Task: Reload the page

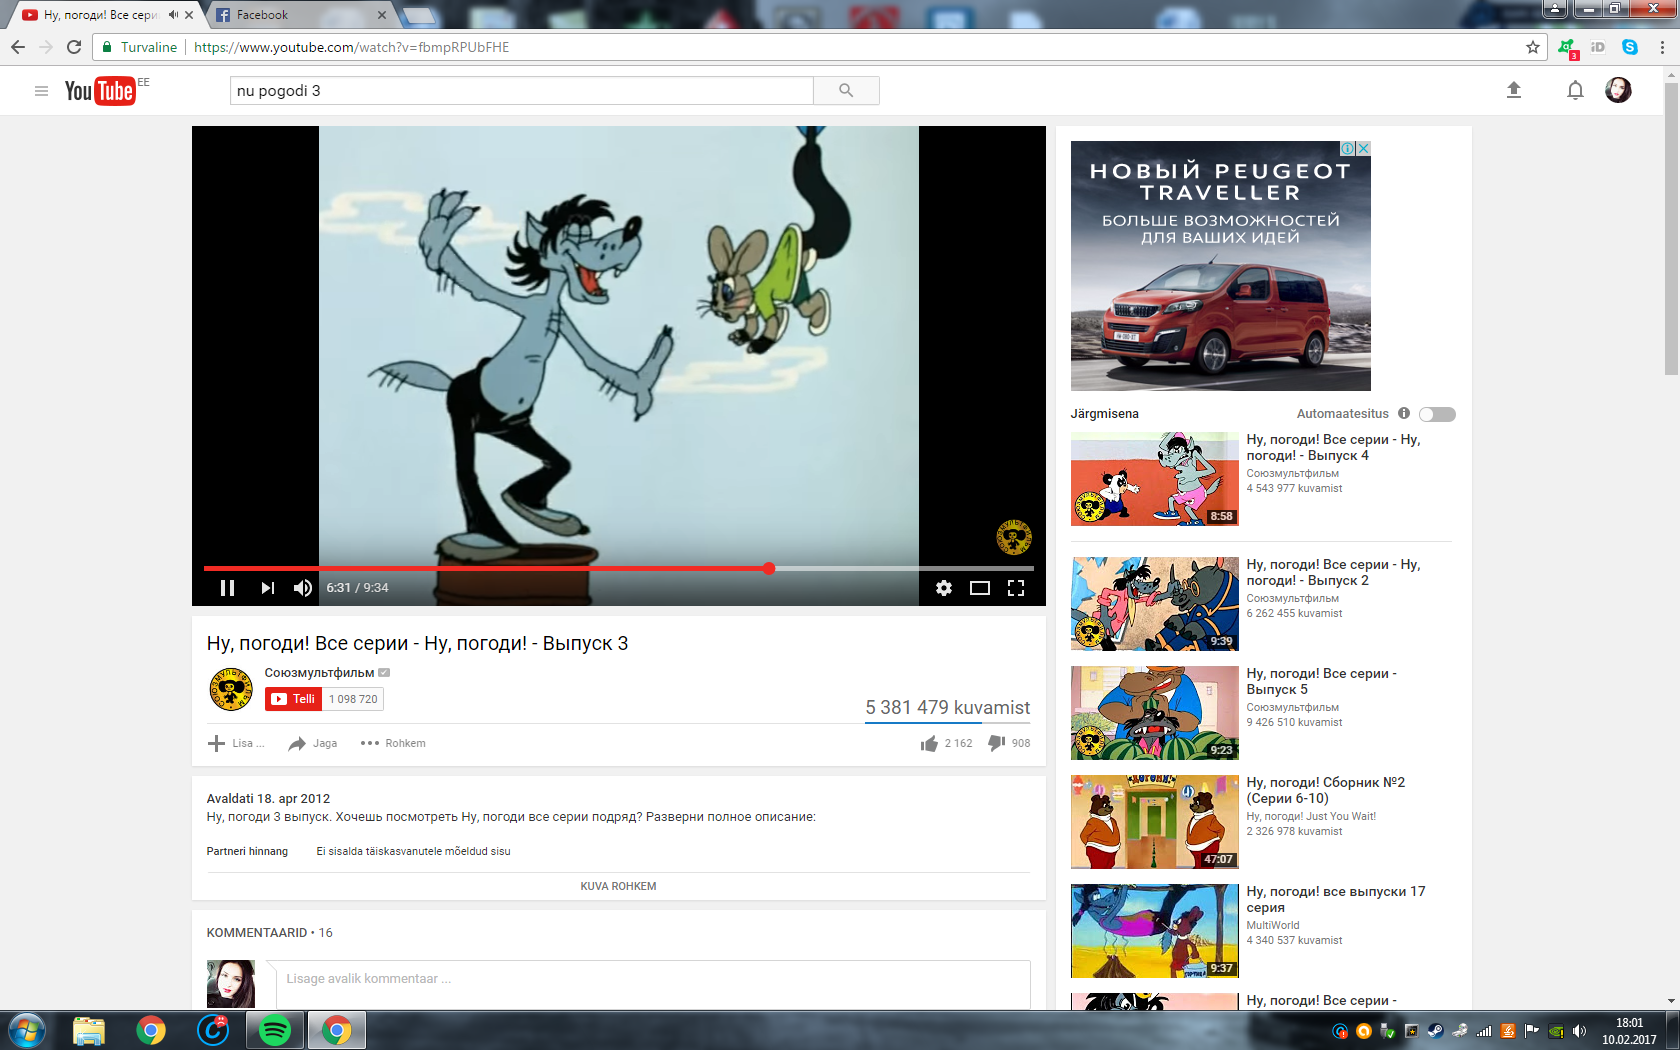Action: click(74, 47)
